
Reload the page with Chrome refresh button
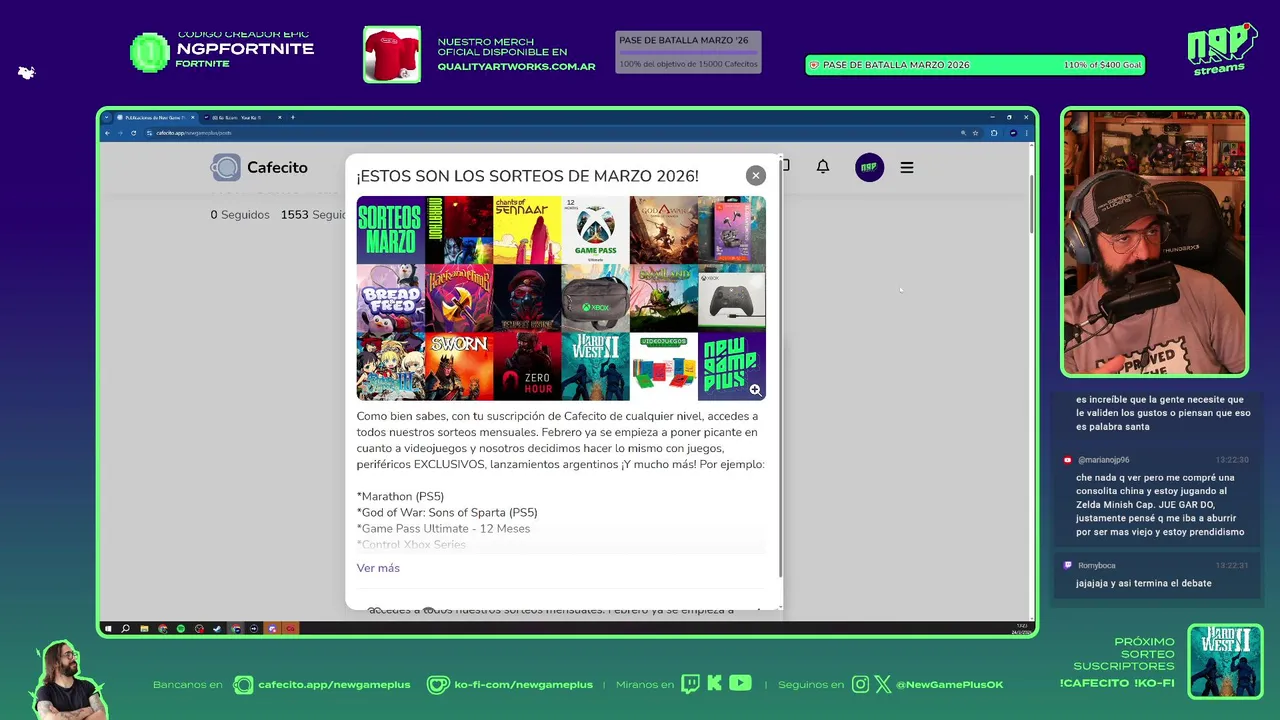(x=133, y=133)
